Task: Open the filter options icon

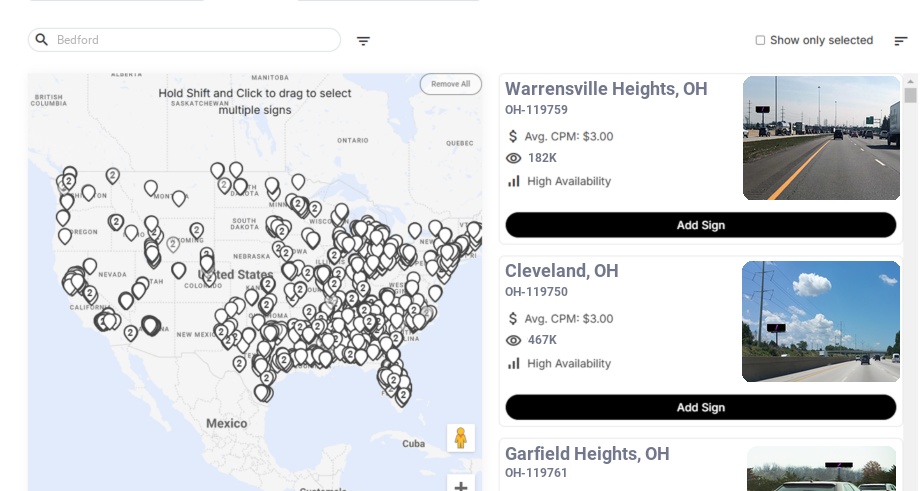Action: (363, 41)
